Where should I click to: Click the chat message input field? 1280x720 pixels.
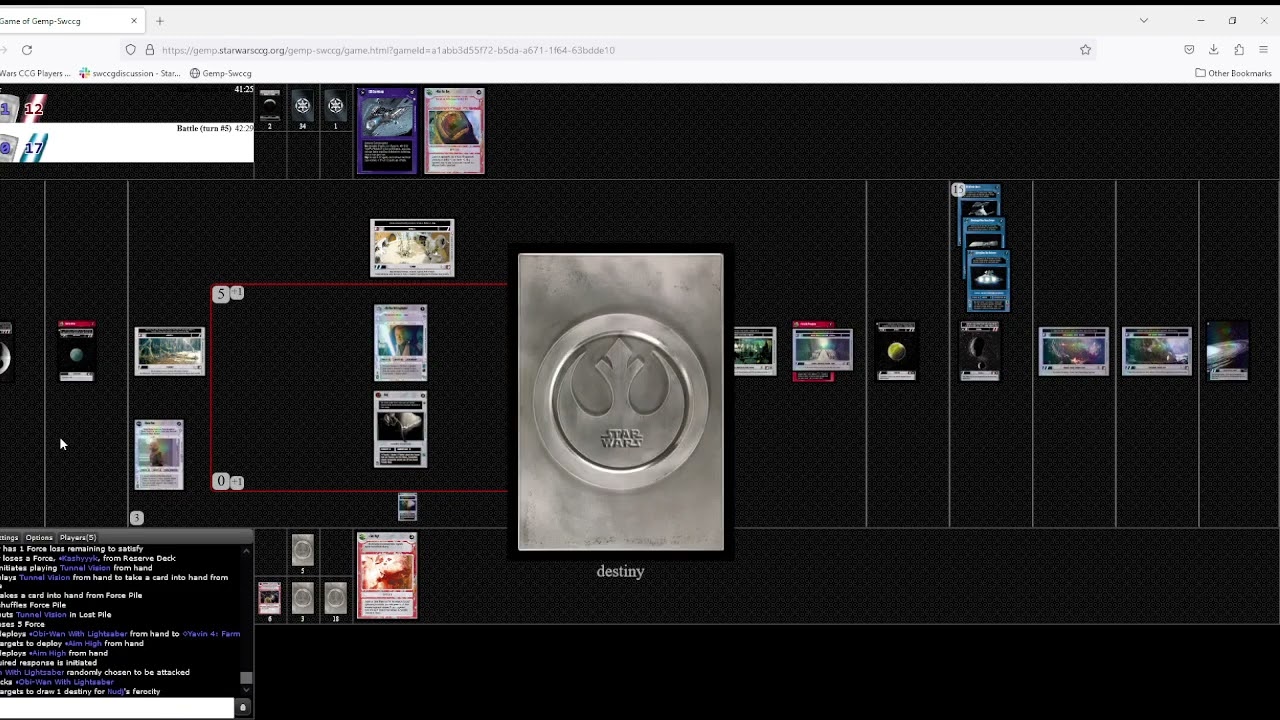tap(116, 708)
